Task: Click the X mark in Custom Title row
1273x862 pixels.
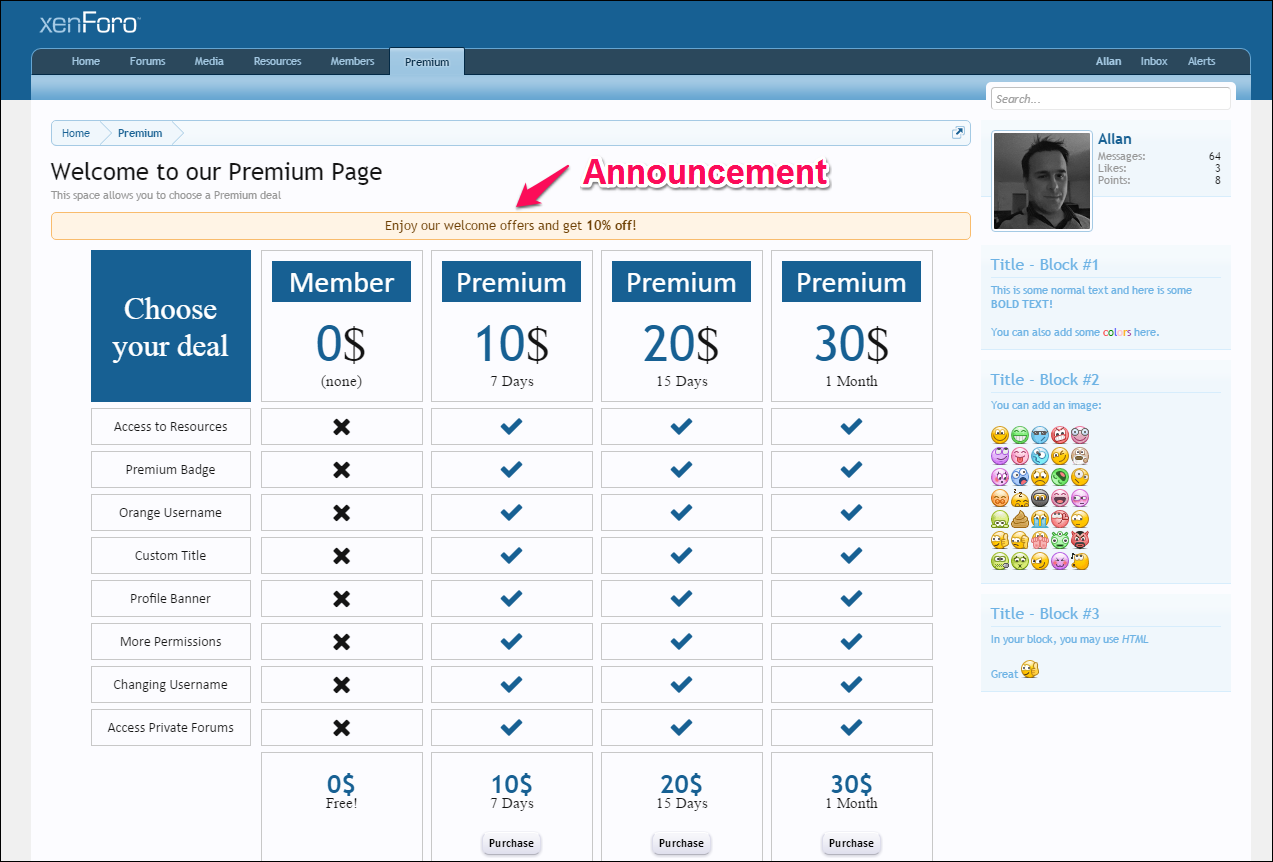Action: click(x=341, y=556)
